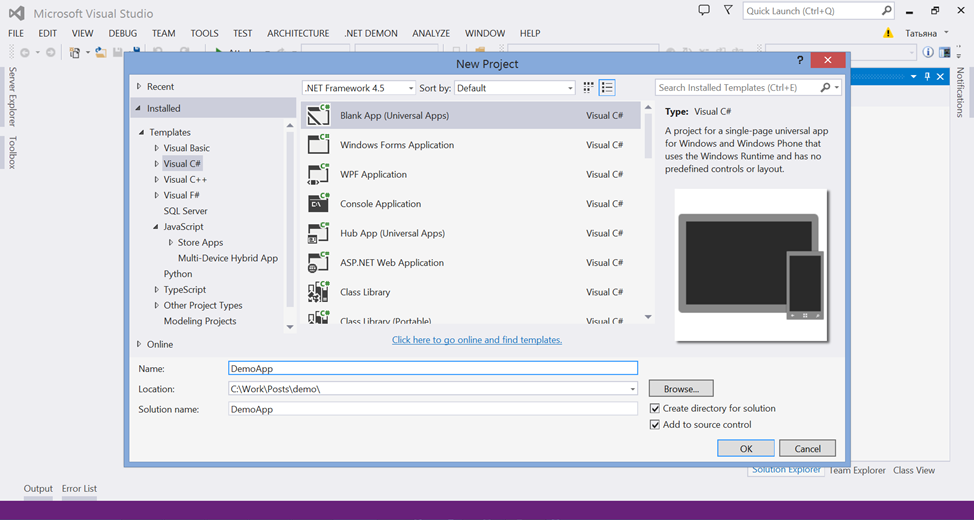Expand the Recent section

139,86
